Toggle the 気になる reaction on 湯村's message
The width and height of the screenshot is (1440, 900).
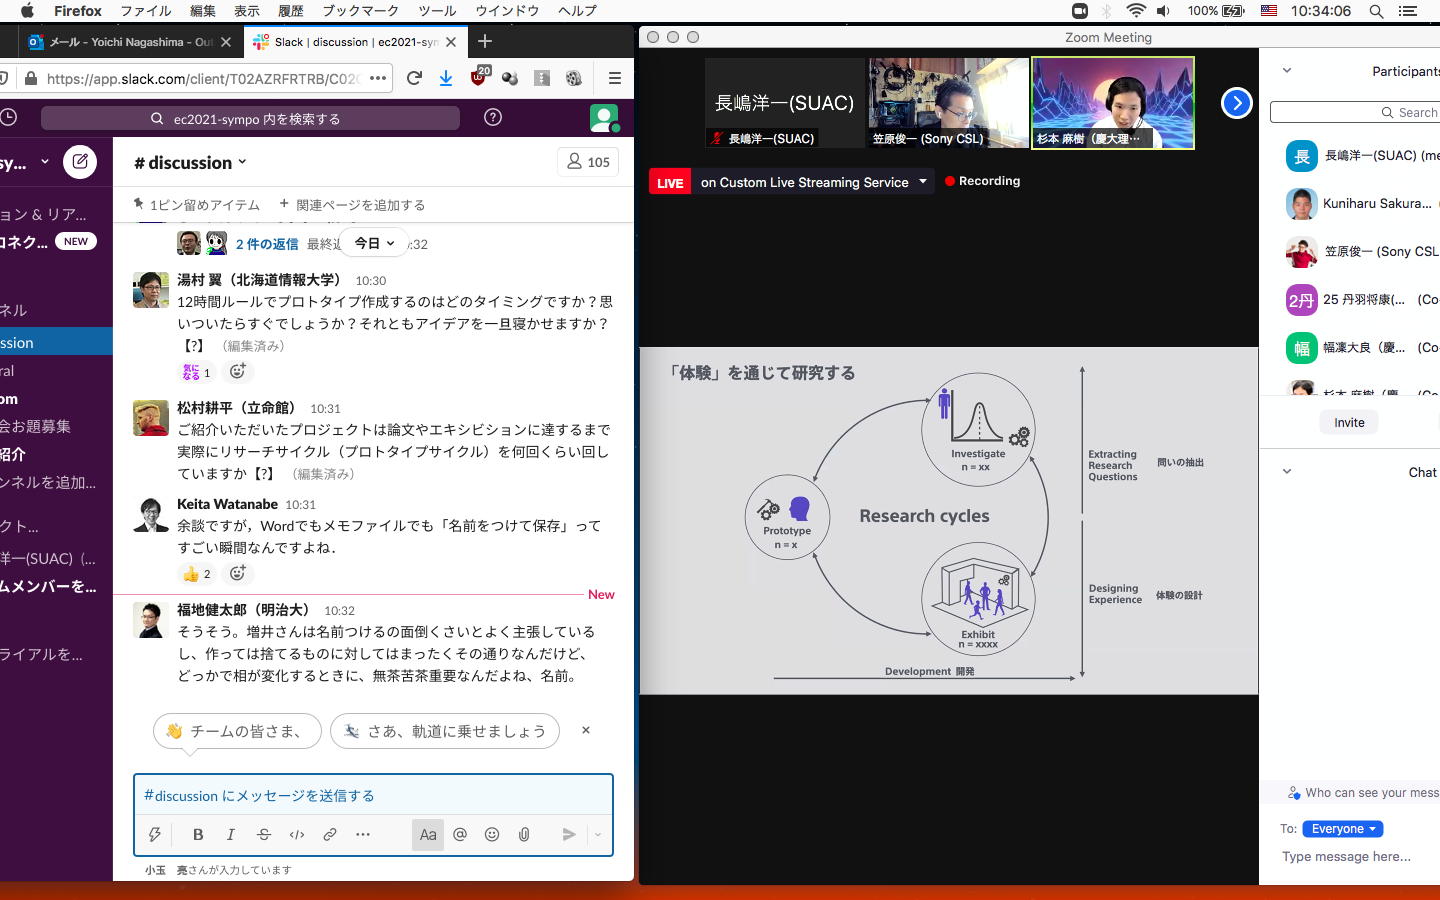(196, 371)
